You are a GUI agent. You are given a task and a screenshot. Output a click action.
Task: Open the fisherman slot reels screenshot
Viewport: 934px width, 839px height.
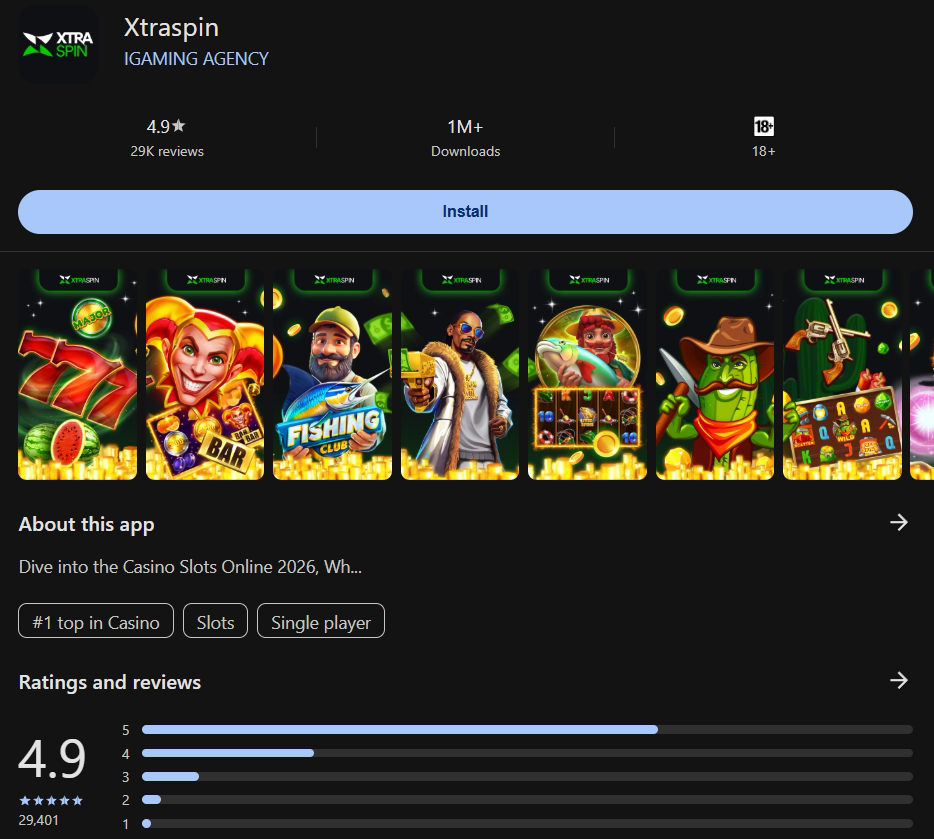(587, 375)
